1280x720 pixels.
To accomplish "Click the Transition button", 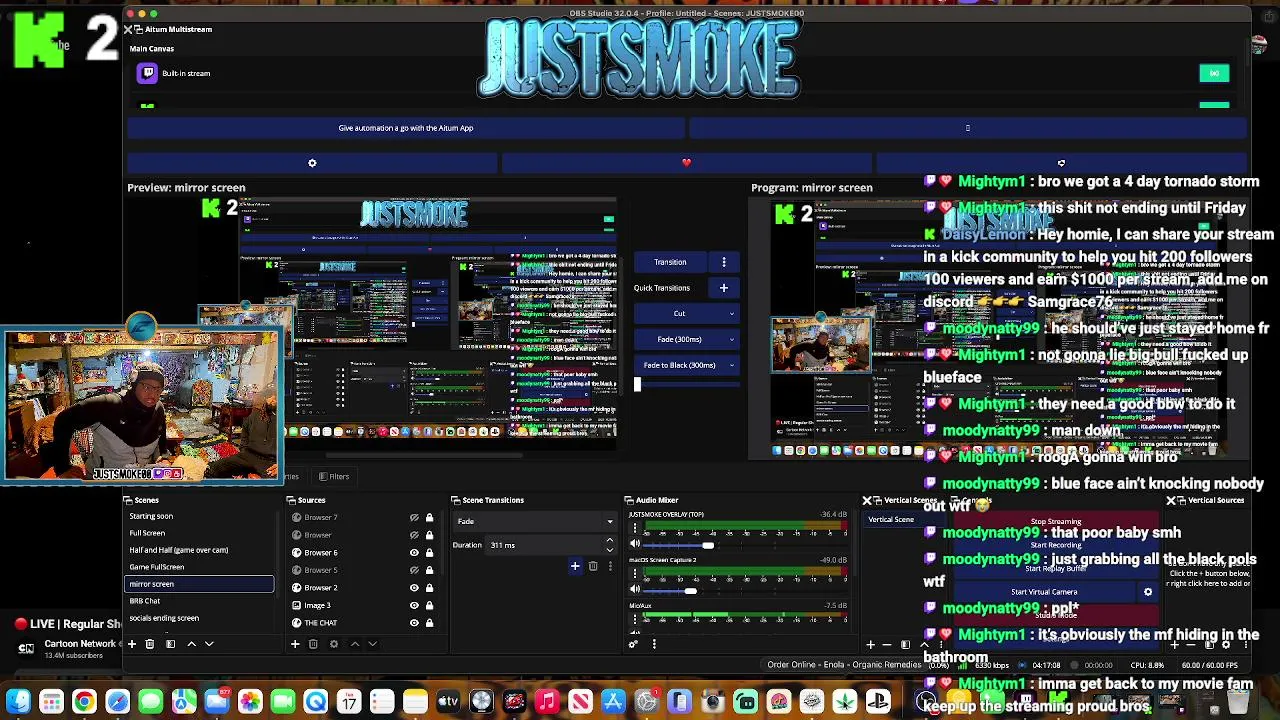I will [671, 262].
